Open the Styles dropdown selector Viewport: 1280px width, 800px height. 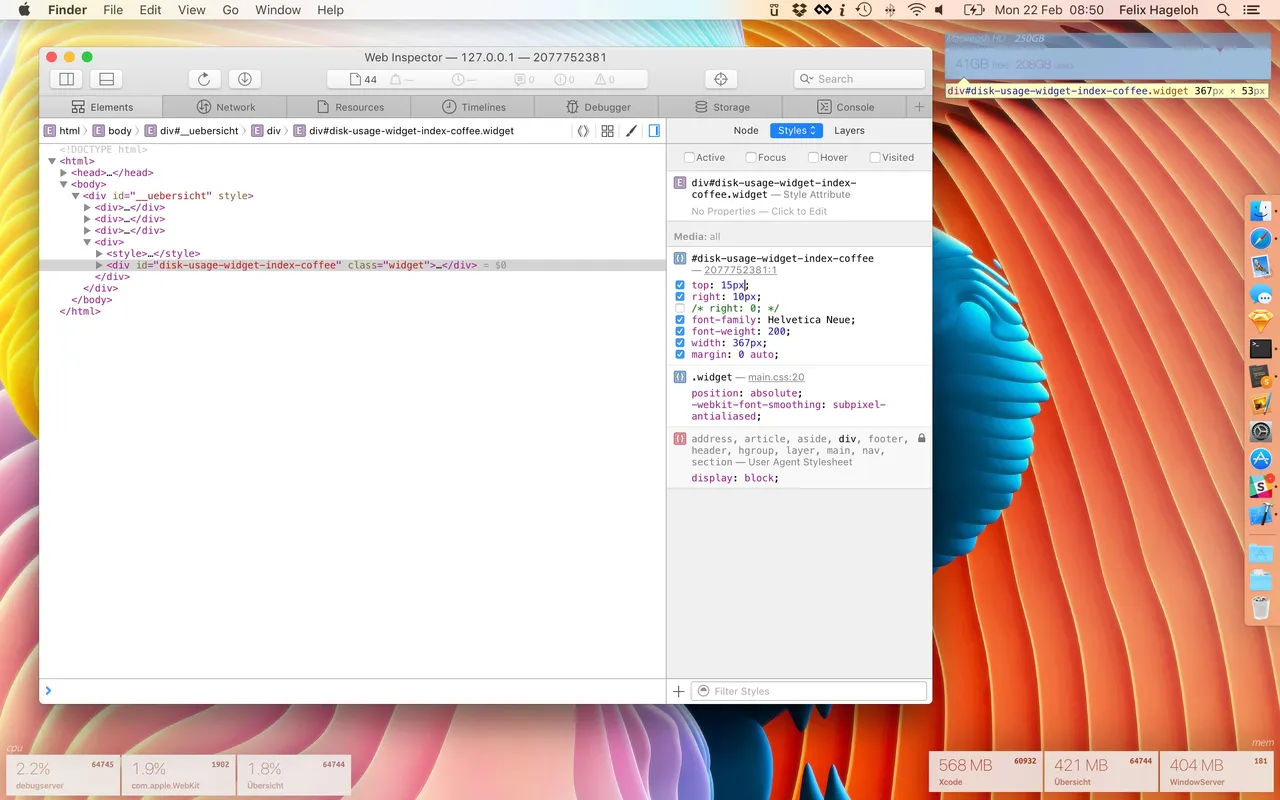click(796, 131)
